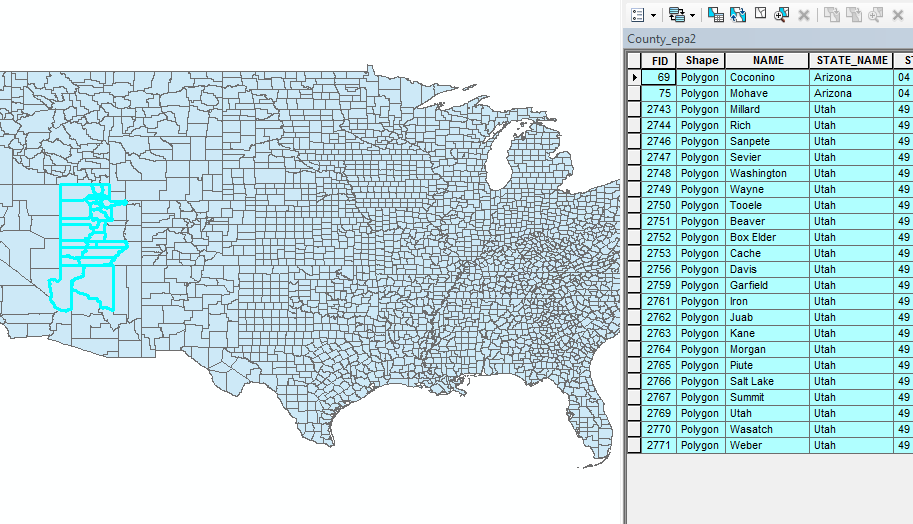The width and height of the screenshot is (913, 524).
Task: Click the Tooele name cell
Action: click(767, 205)
